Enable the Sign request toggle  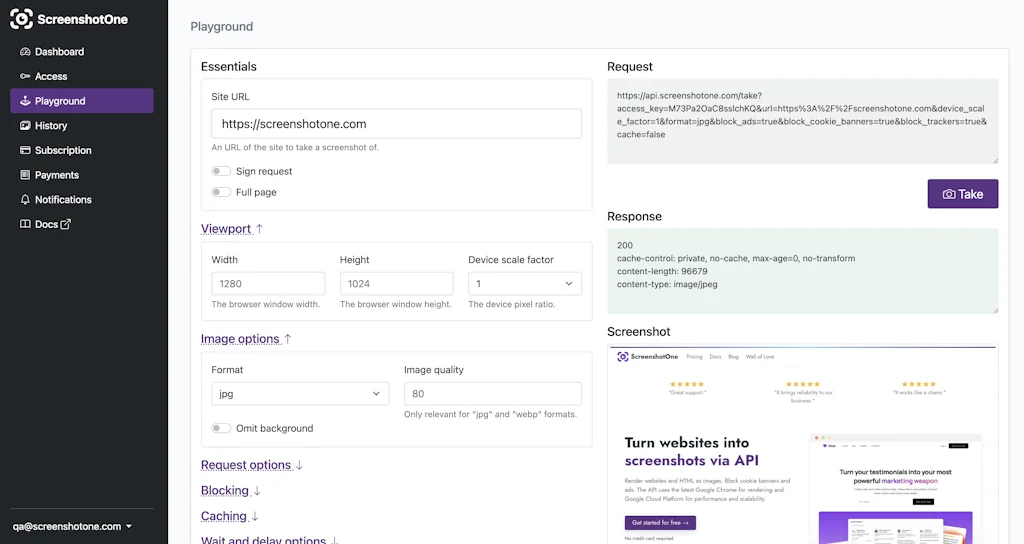click(221, 172)
